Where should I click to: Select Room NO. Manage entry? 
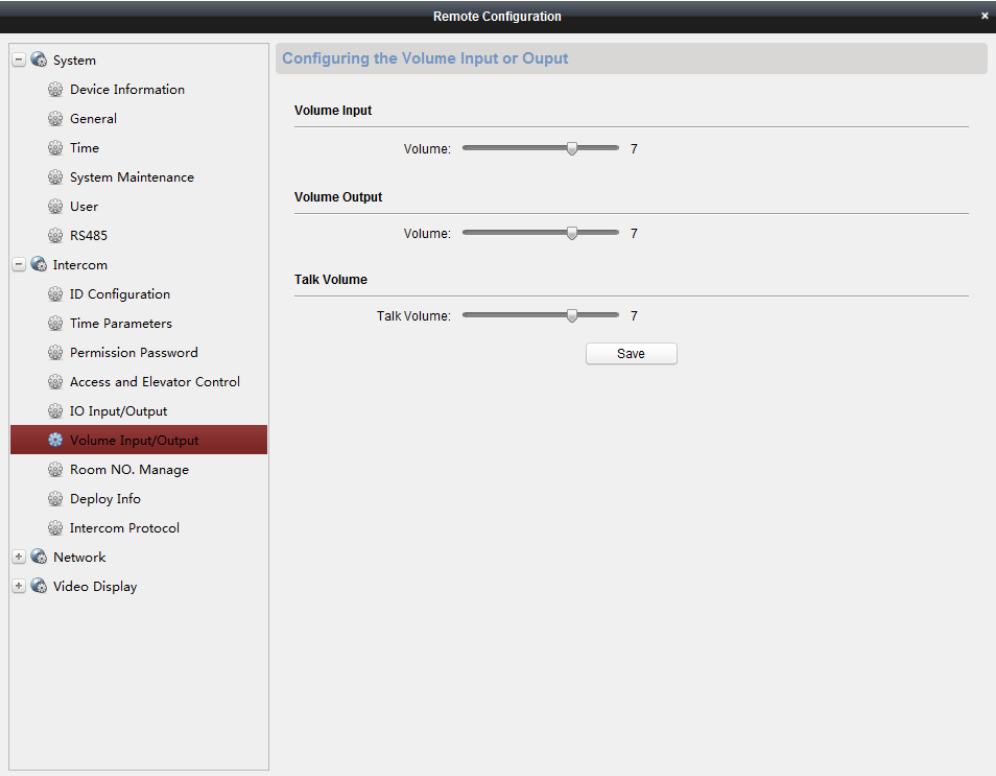129,469
